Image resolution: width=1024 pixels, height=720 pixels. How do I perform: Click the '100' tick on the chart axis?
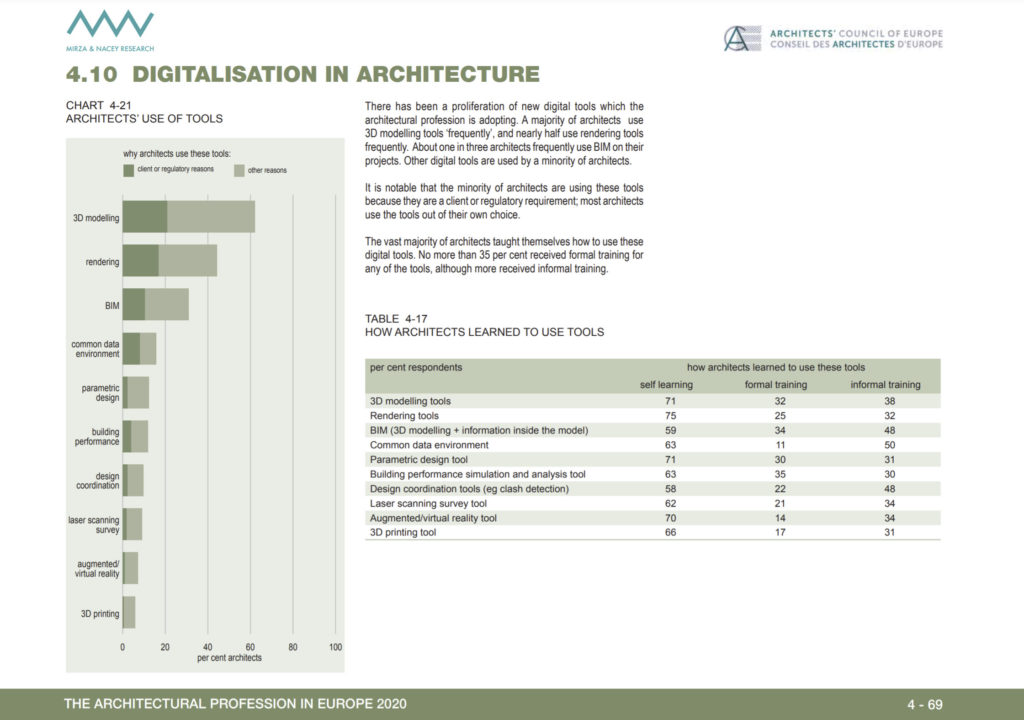point(335,647)
